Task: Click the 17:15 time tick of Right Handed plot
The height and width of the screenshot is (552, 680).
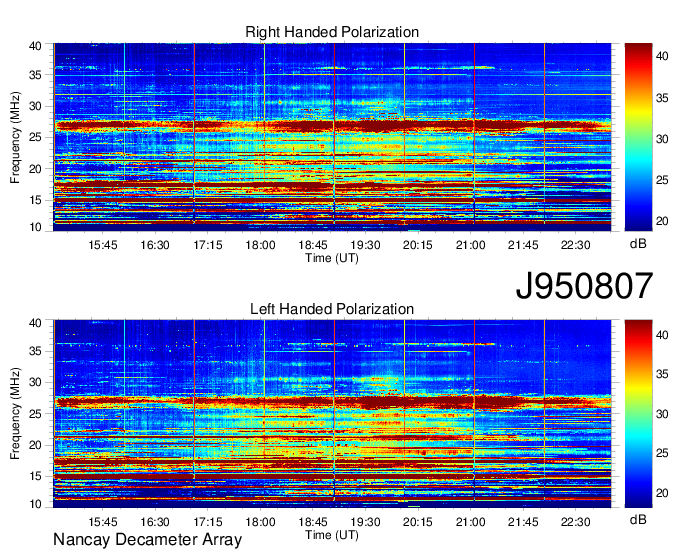Action: [208, 245]
